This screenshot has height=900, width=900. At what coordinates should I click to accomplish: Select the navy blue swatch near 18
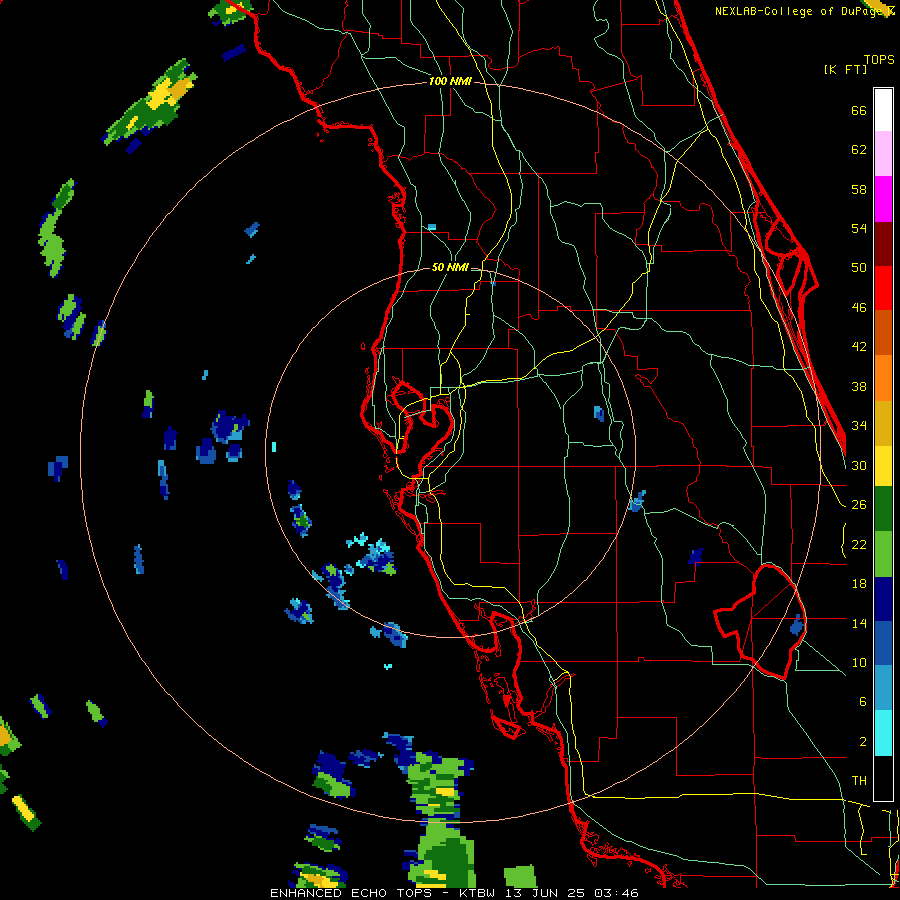click(883, 599)
